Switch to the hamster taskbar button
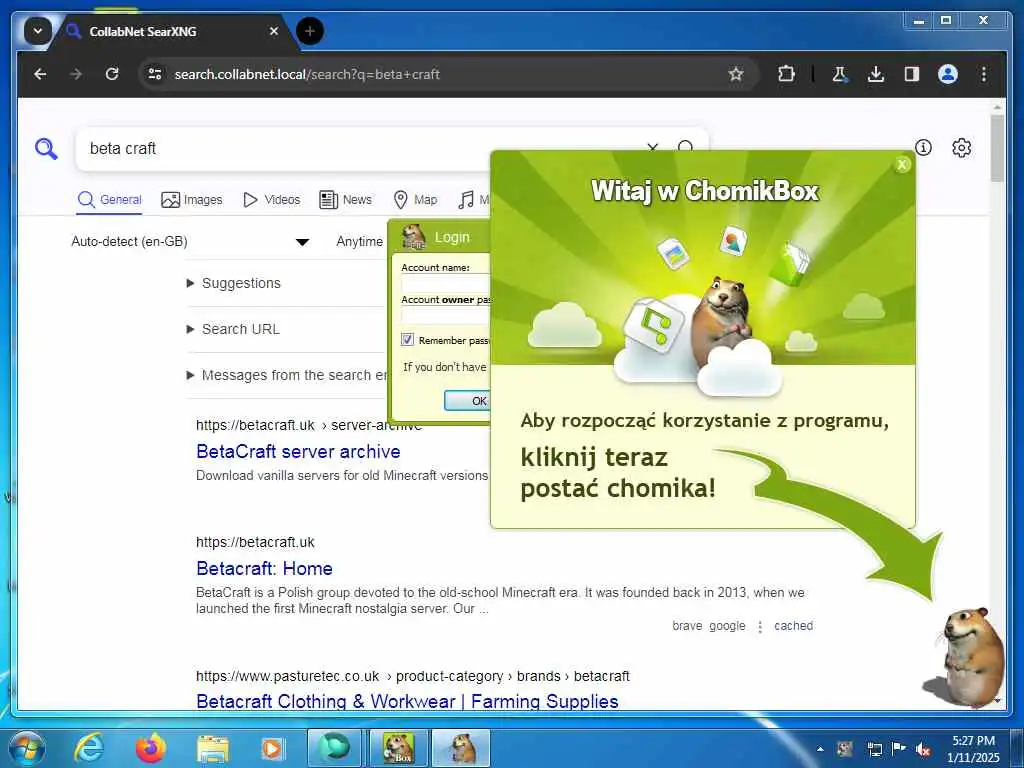 pos(462,748)
